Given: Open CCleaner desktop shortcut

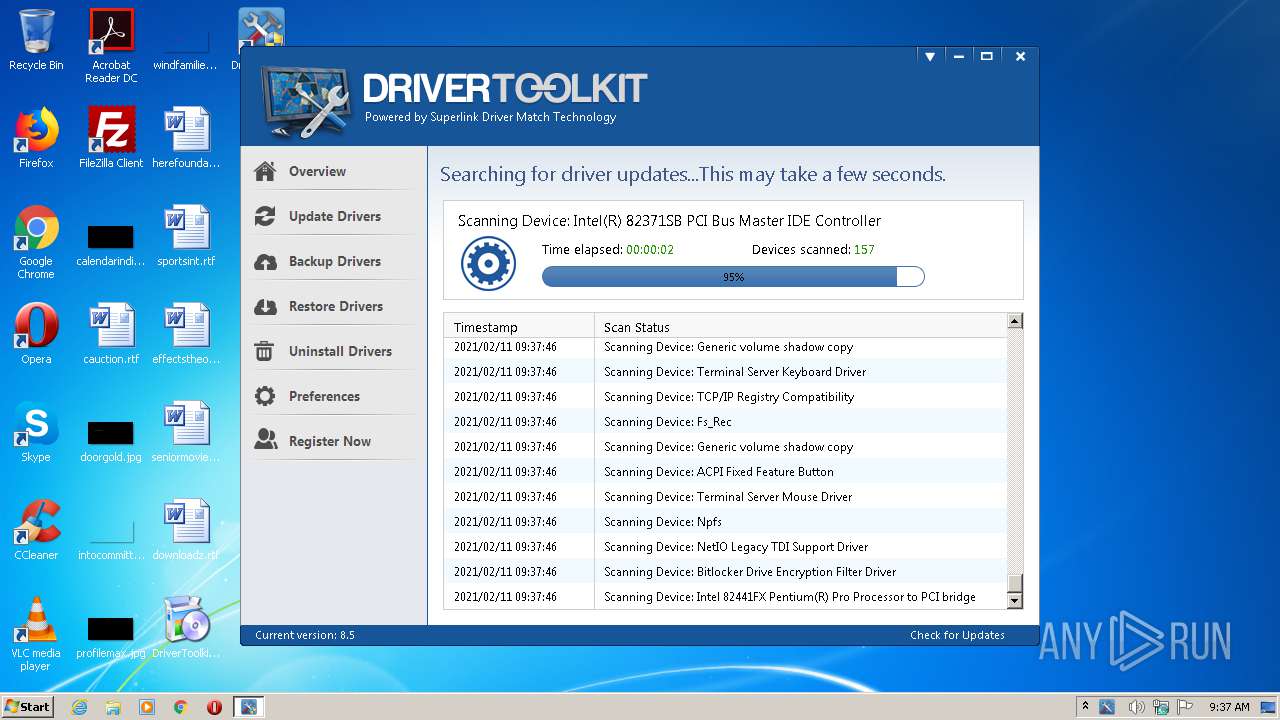Looking at the screenshot, I should click(x=36, y=530).
